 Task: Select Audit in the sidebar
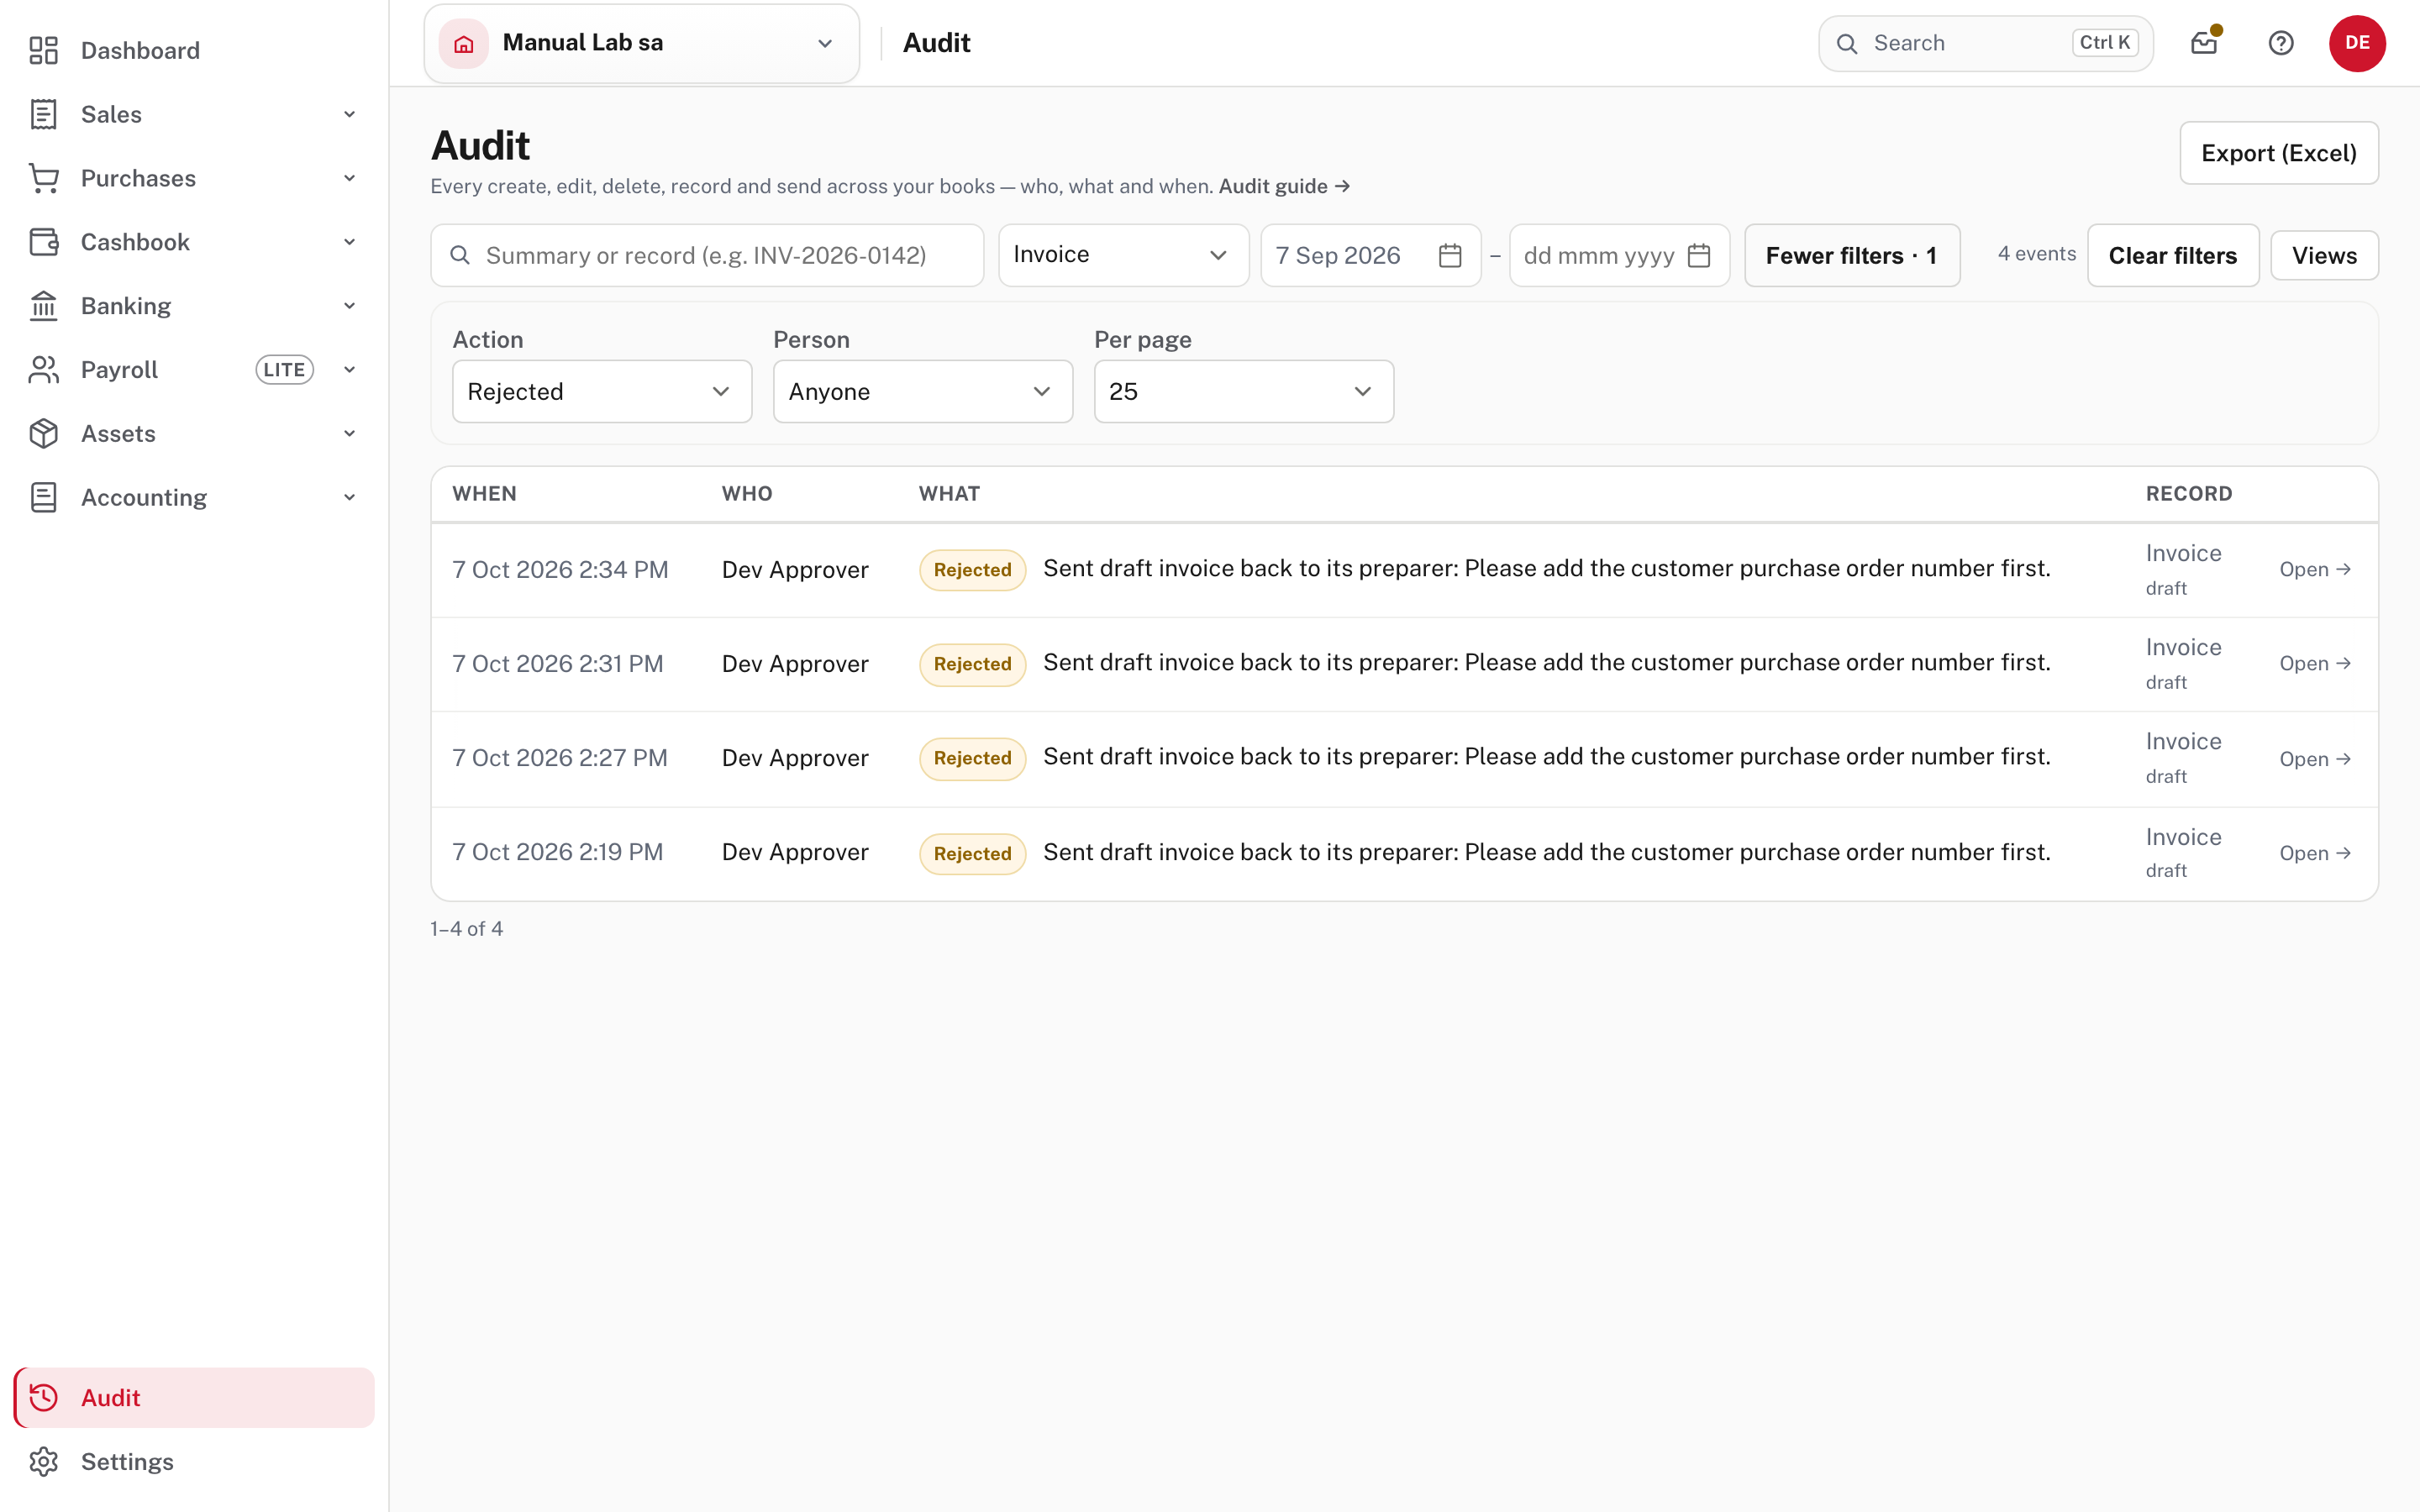coord(194,1397)
